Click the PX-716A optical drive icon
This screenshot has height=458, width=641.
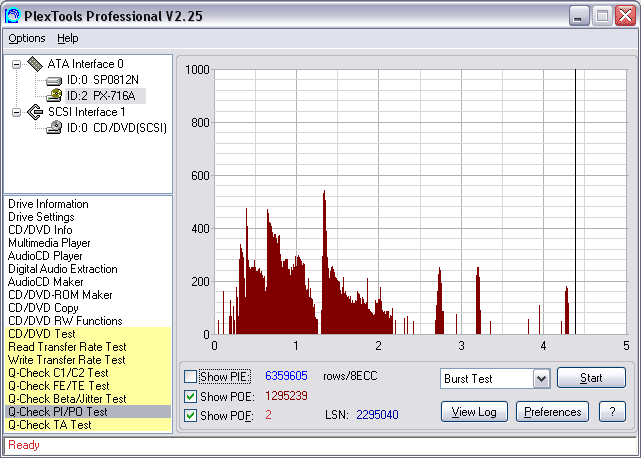tap(54, 96)
